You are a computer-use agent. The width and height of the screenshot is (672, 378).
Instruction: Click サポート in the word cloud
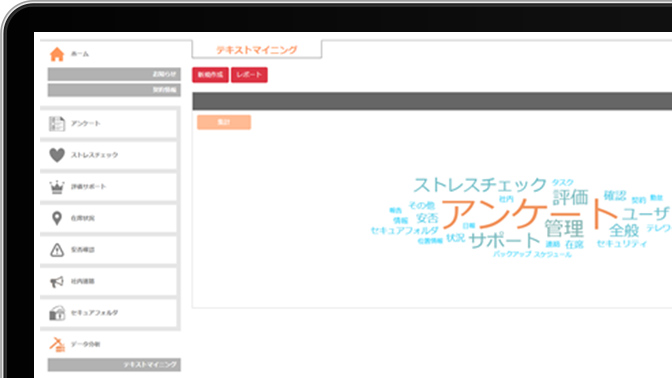pyautogui.click(x=504, y=240)
